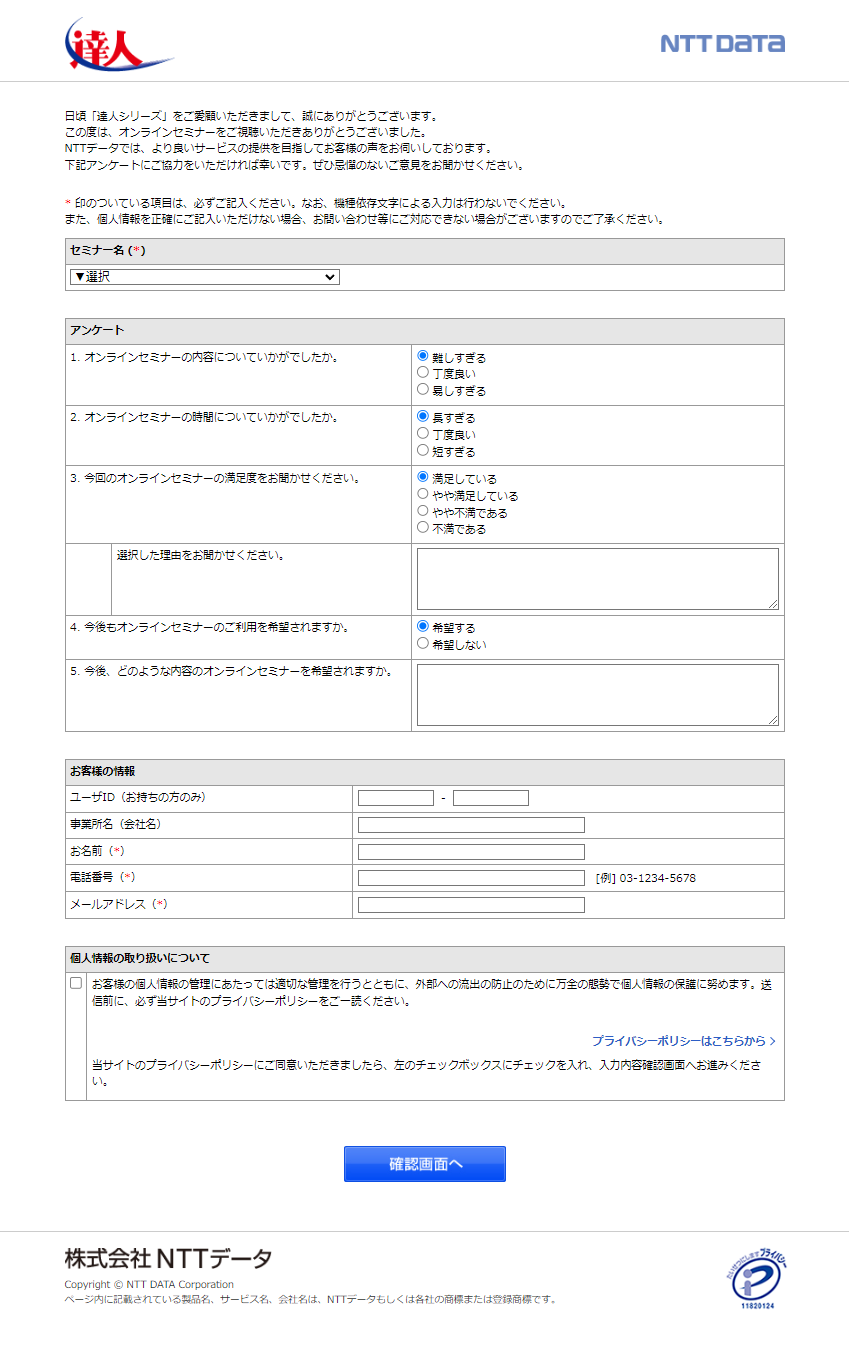849x1363 pixels.
Task: Click the メールアドレス email input field
Action: pos(471,905)
